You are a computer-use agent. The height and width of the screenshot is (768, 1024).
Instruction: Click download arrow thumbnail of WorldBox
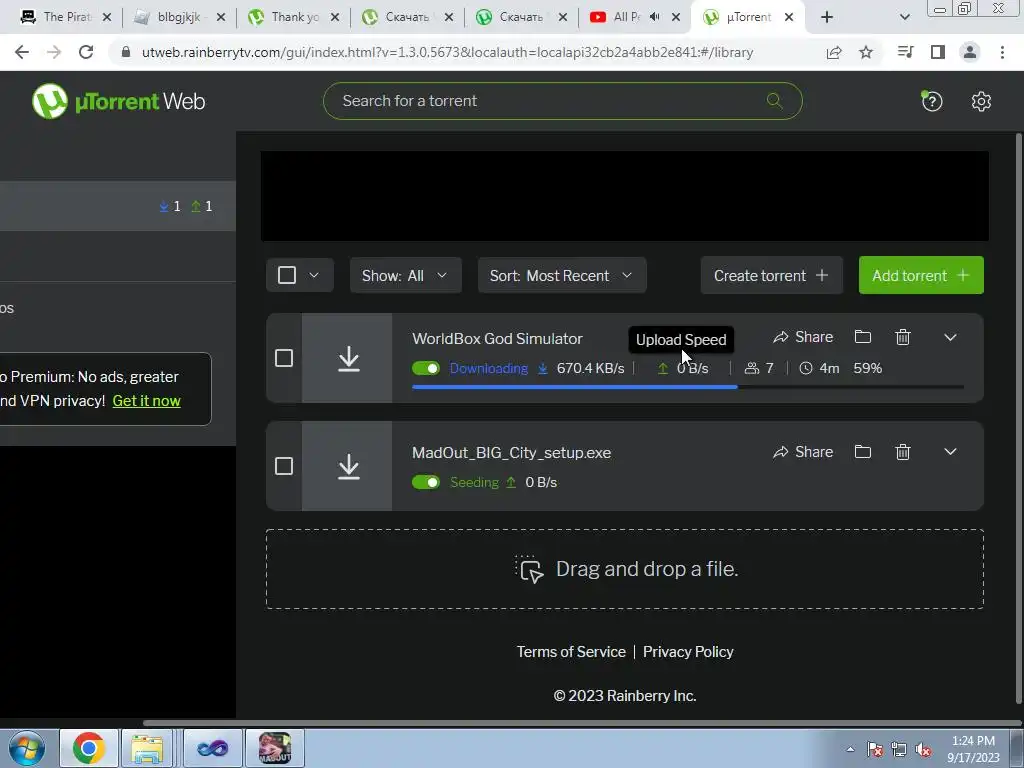pos(347,358)
